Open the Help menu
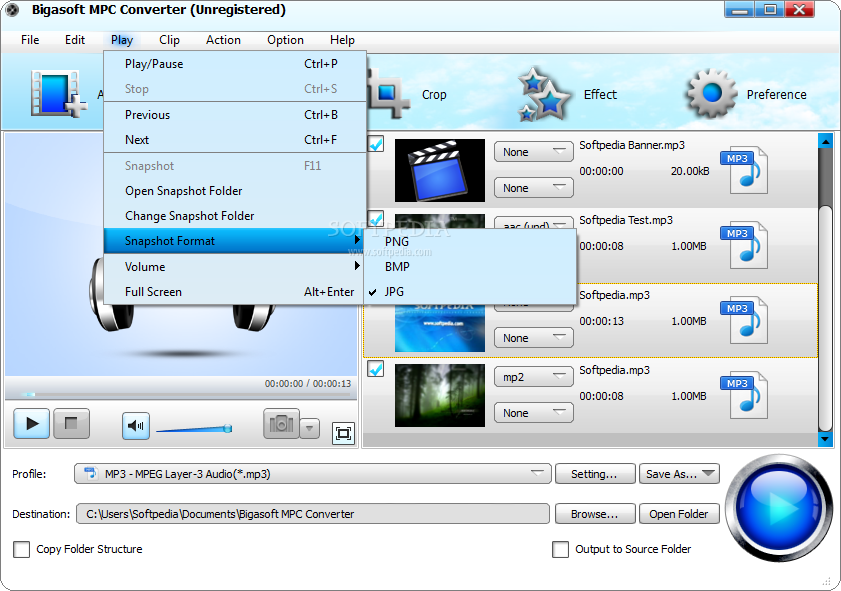This screenshot has width=841, height=591. coord(342,40)
